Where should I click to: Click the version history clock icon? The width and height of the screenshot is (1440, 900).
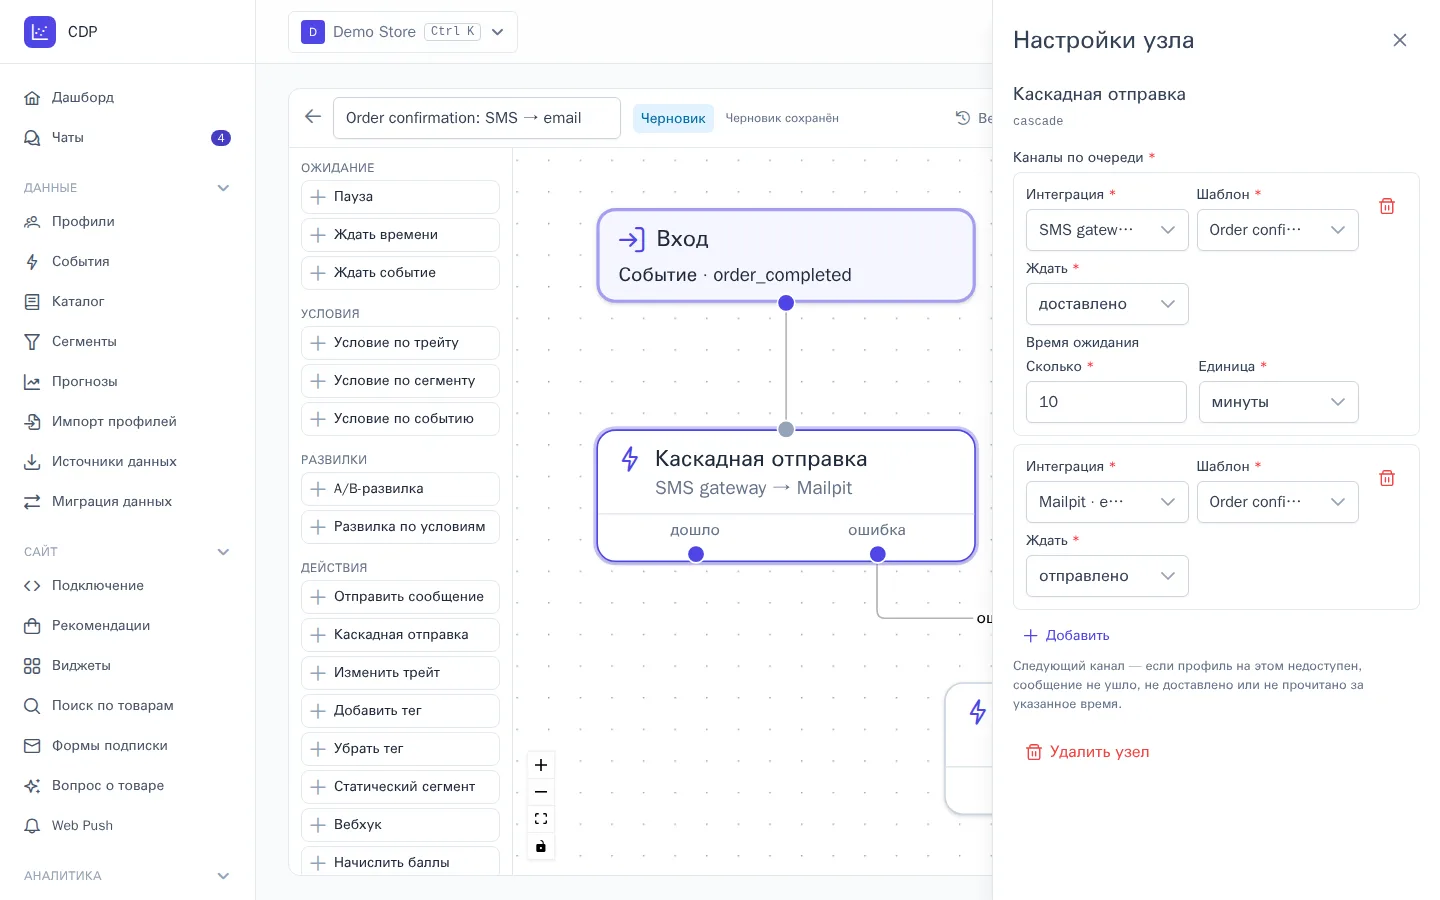click(963, 118)
